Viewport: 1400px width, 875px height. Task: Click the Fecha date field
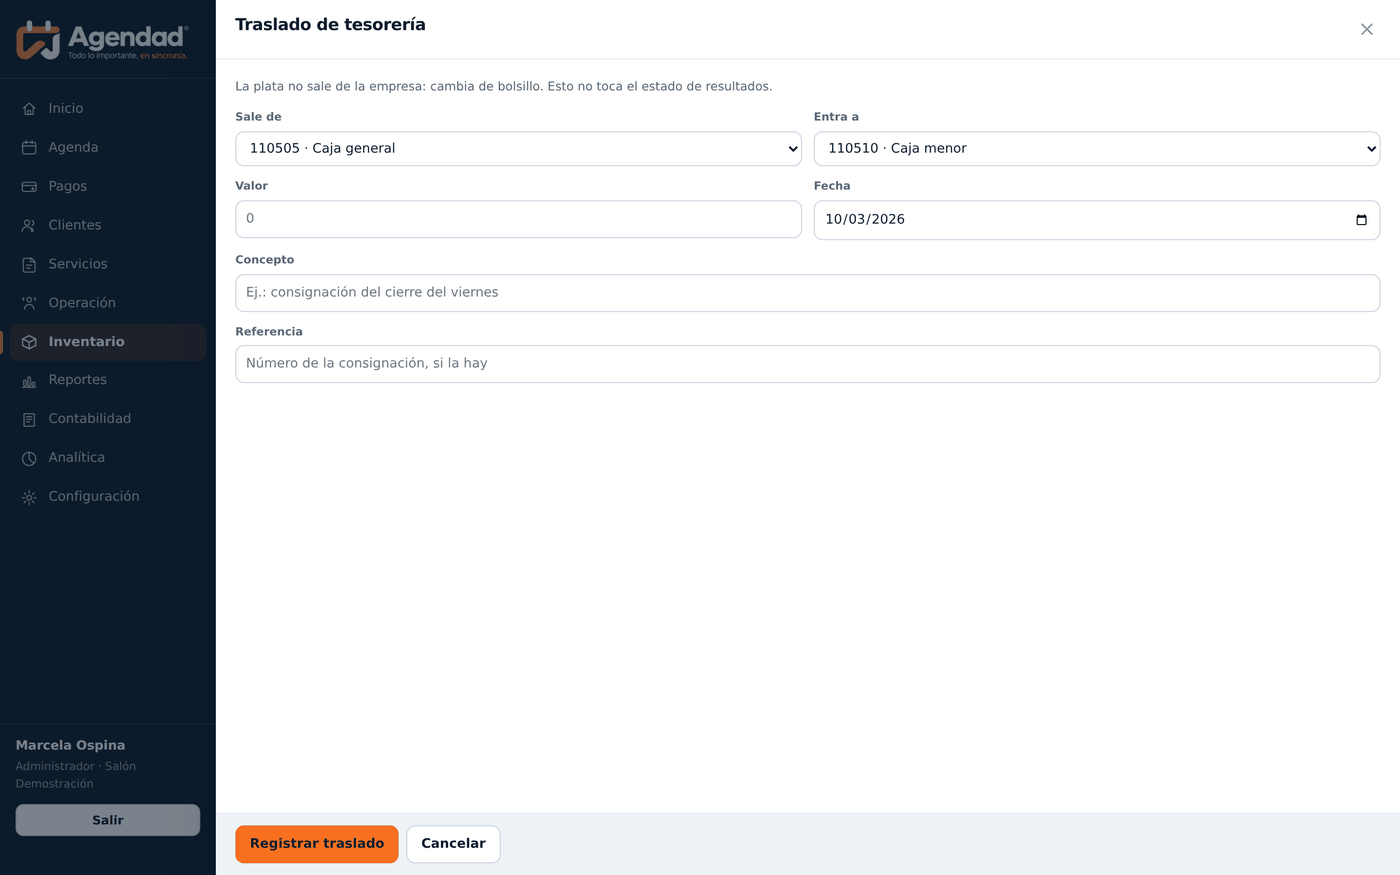[1097, 220]
